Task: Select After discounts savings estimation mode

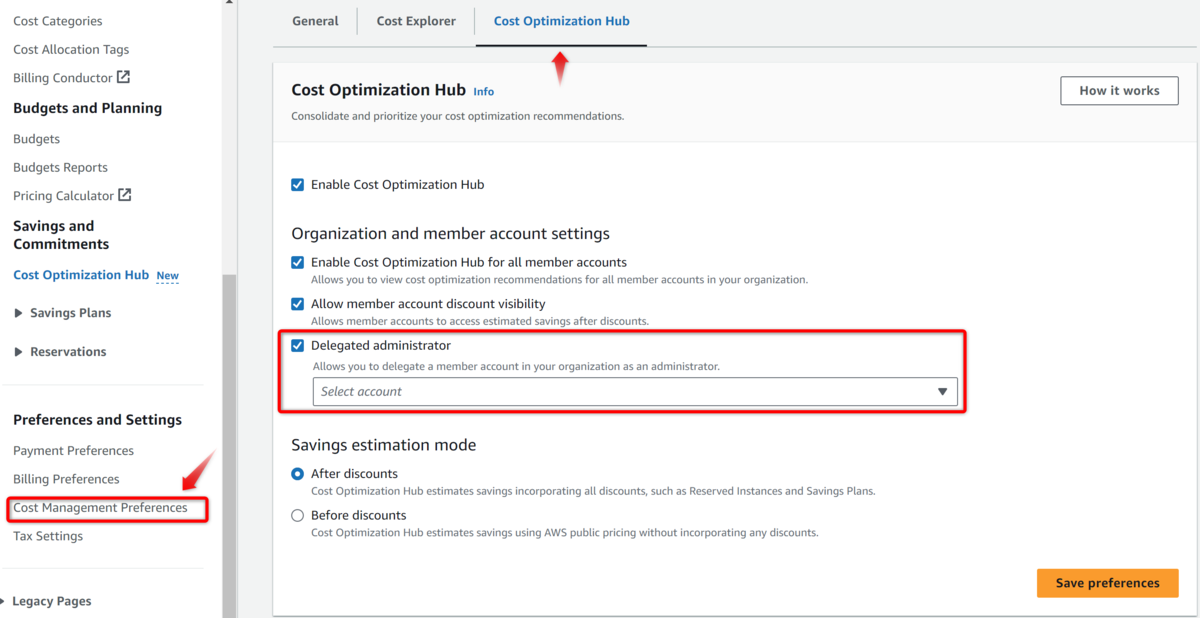Action: (x=297, y=474)
